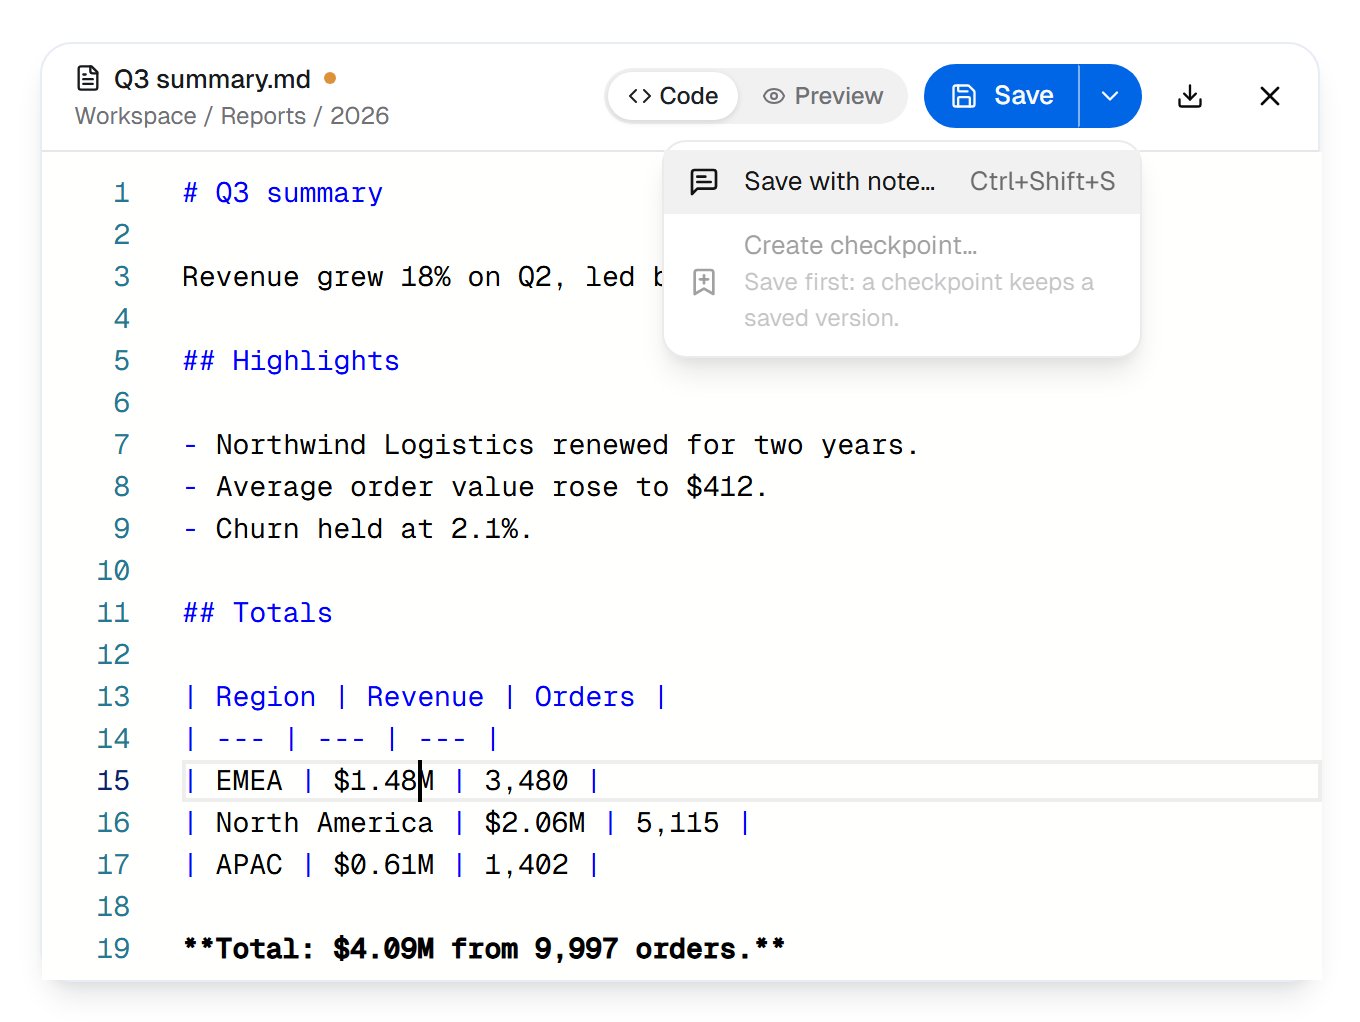Click line number 15 in gutter
The height and width of the screenshot is (1022, 1360).
114,781
